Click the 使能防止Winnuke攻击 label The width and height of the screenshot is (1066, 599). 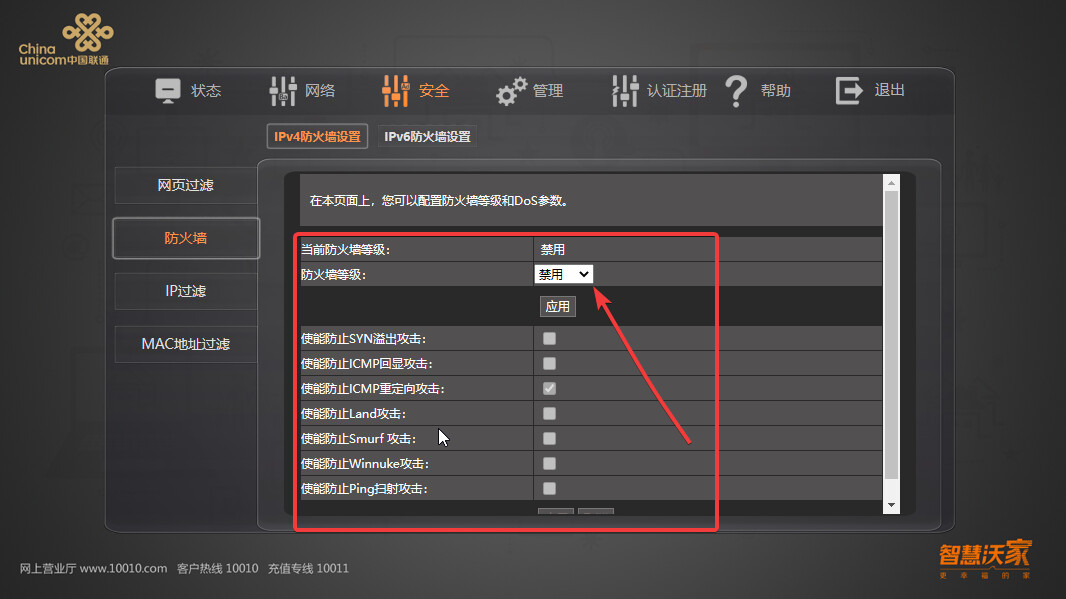[x=365, y=464]
